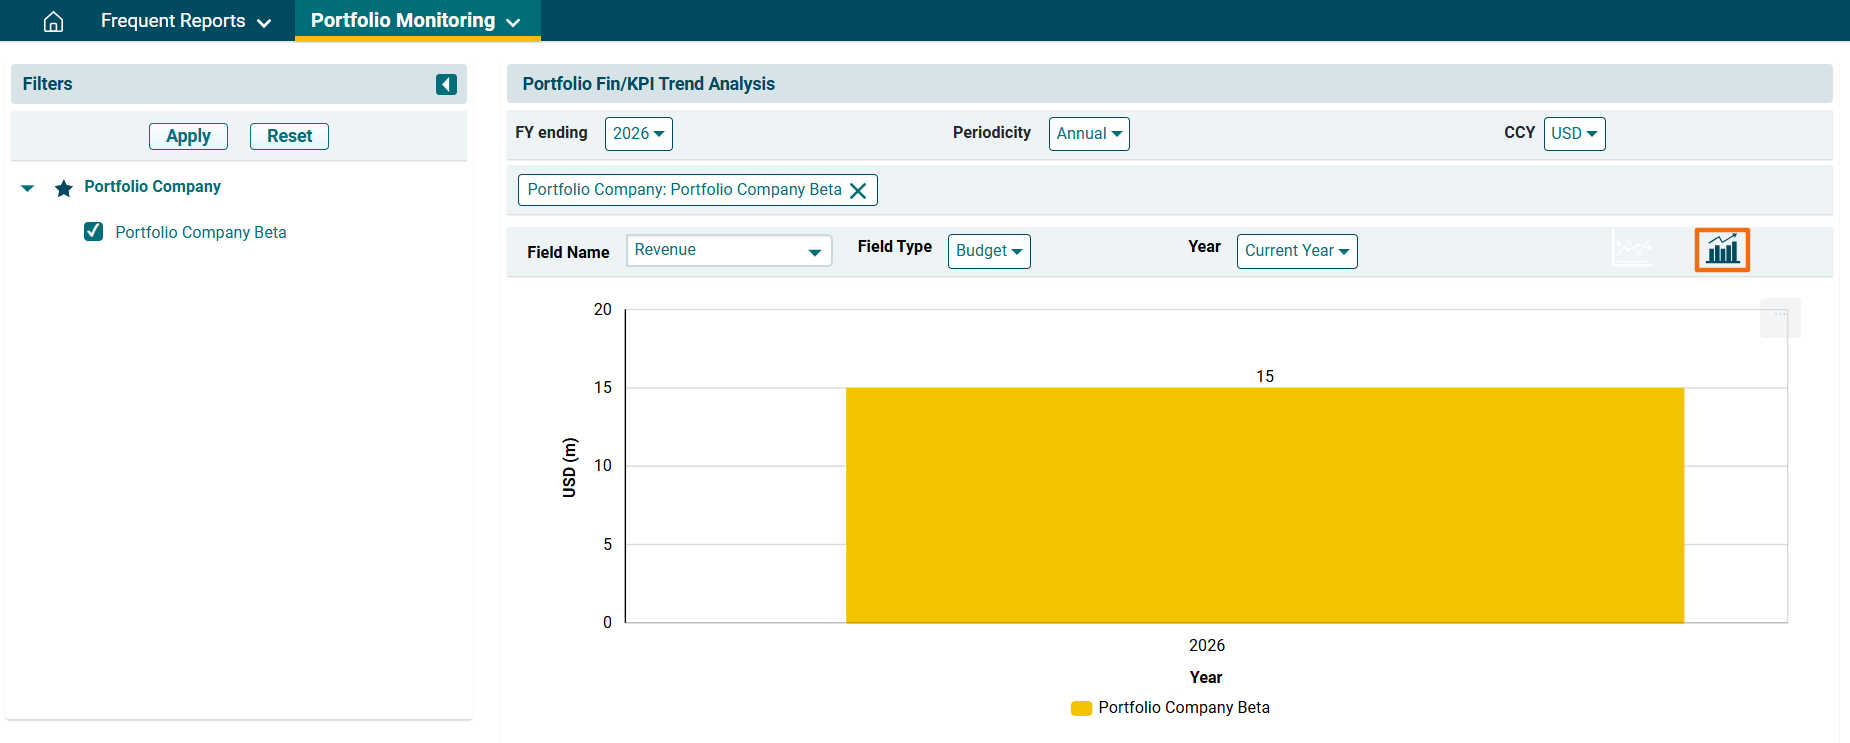Open the Year Current Year dropdown
The image size is (1850, 743).
pyautogui.click(x=1296, y=251)
